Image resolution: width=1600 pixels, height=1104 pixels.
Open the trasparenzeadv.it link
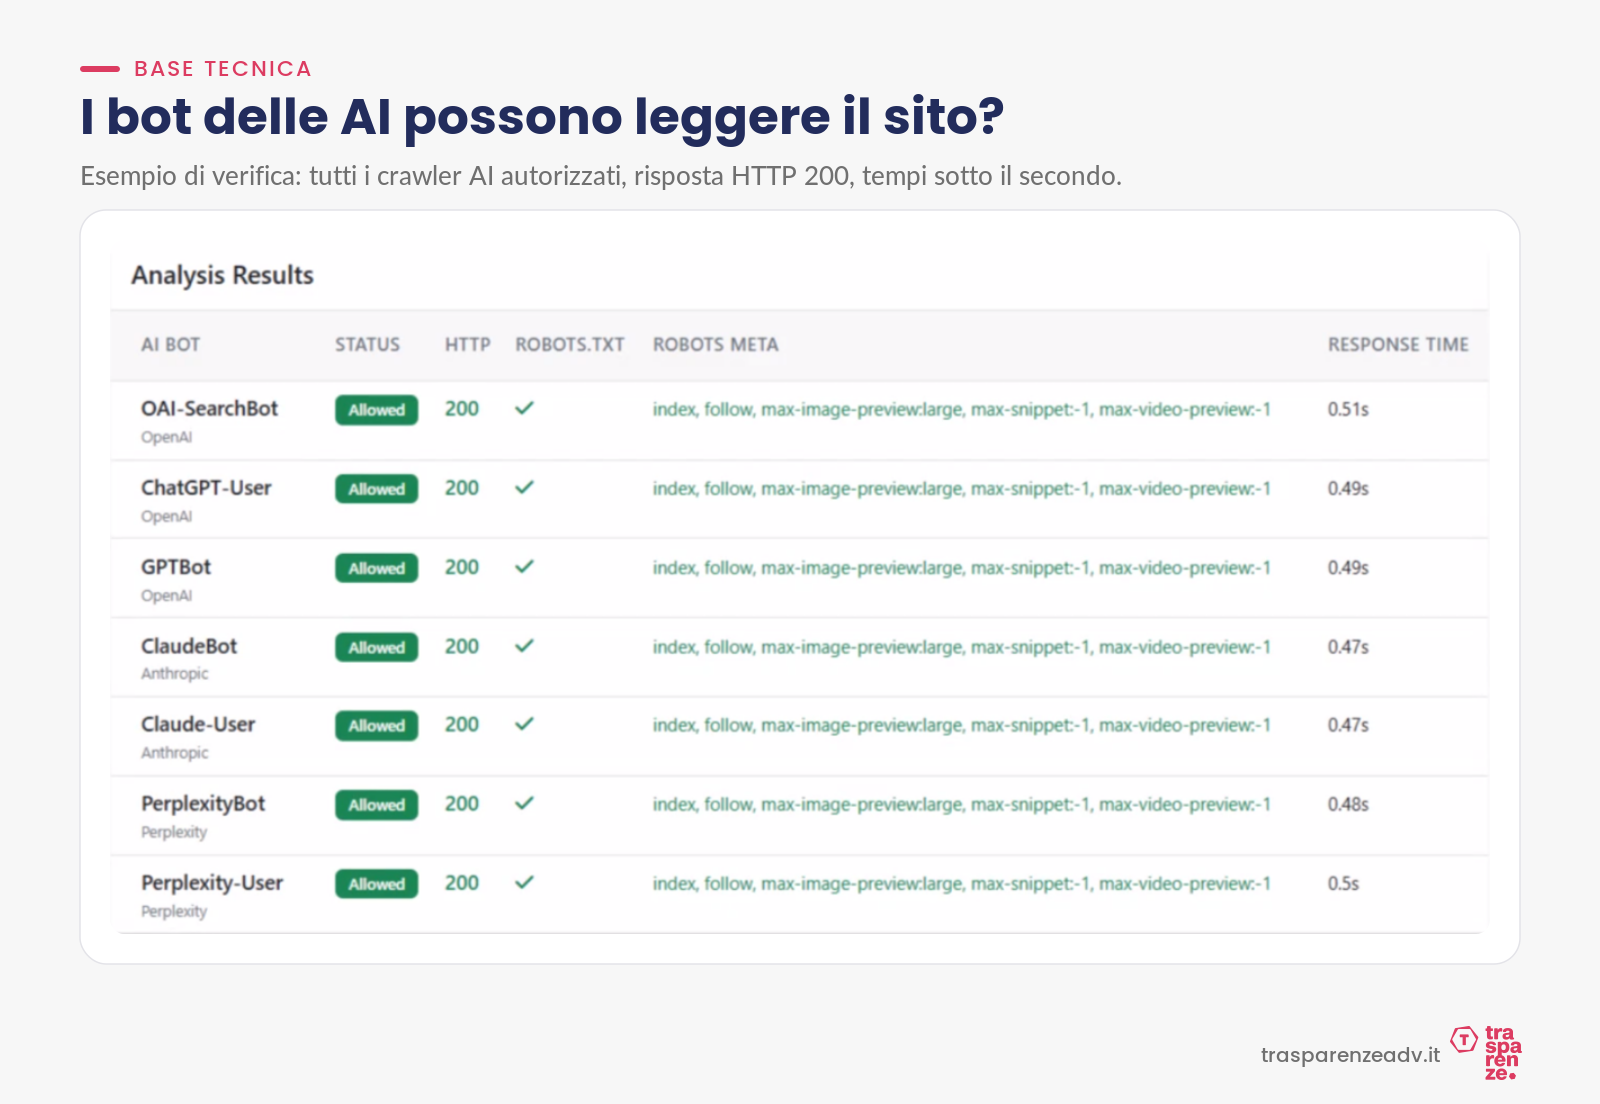point(1350,1055)
